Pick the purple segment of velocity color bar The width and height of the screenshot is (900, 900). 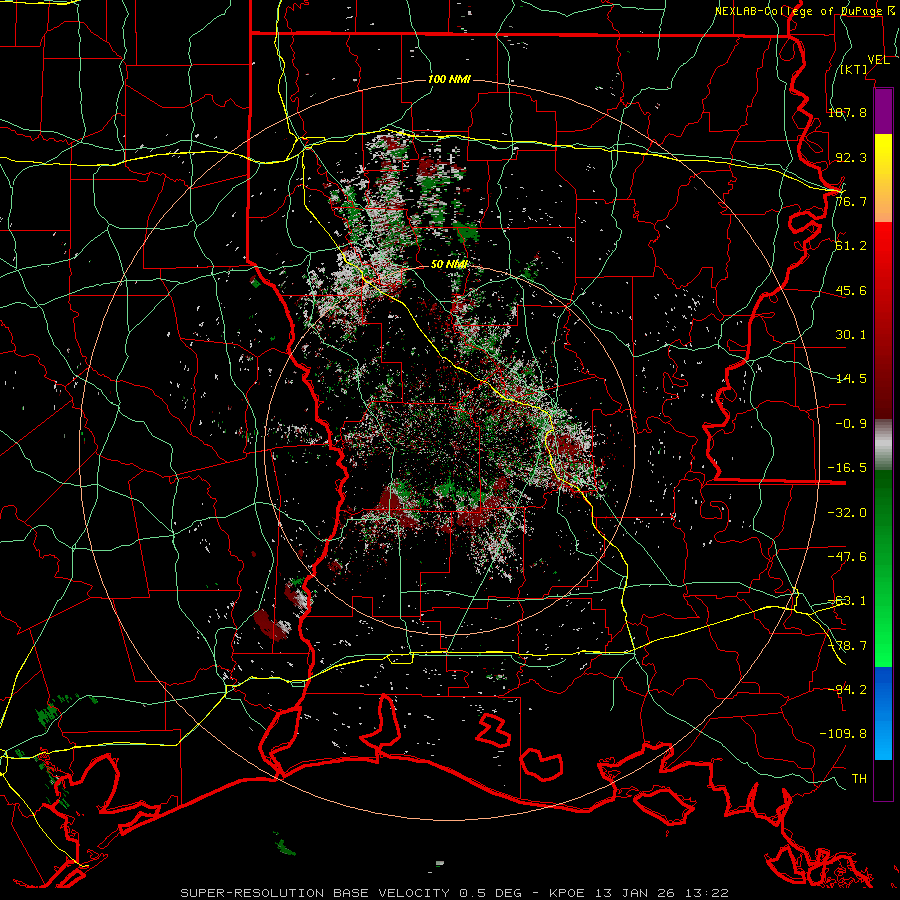click(883, 111)
